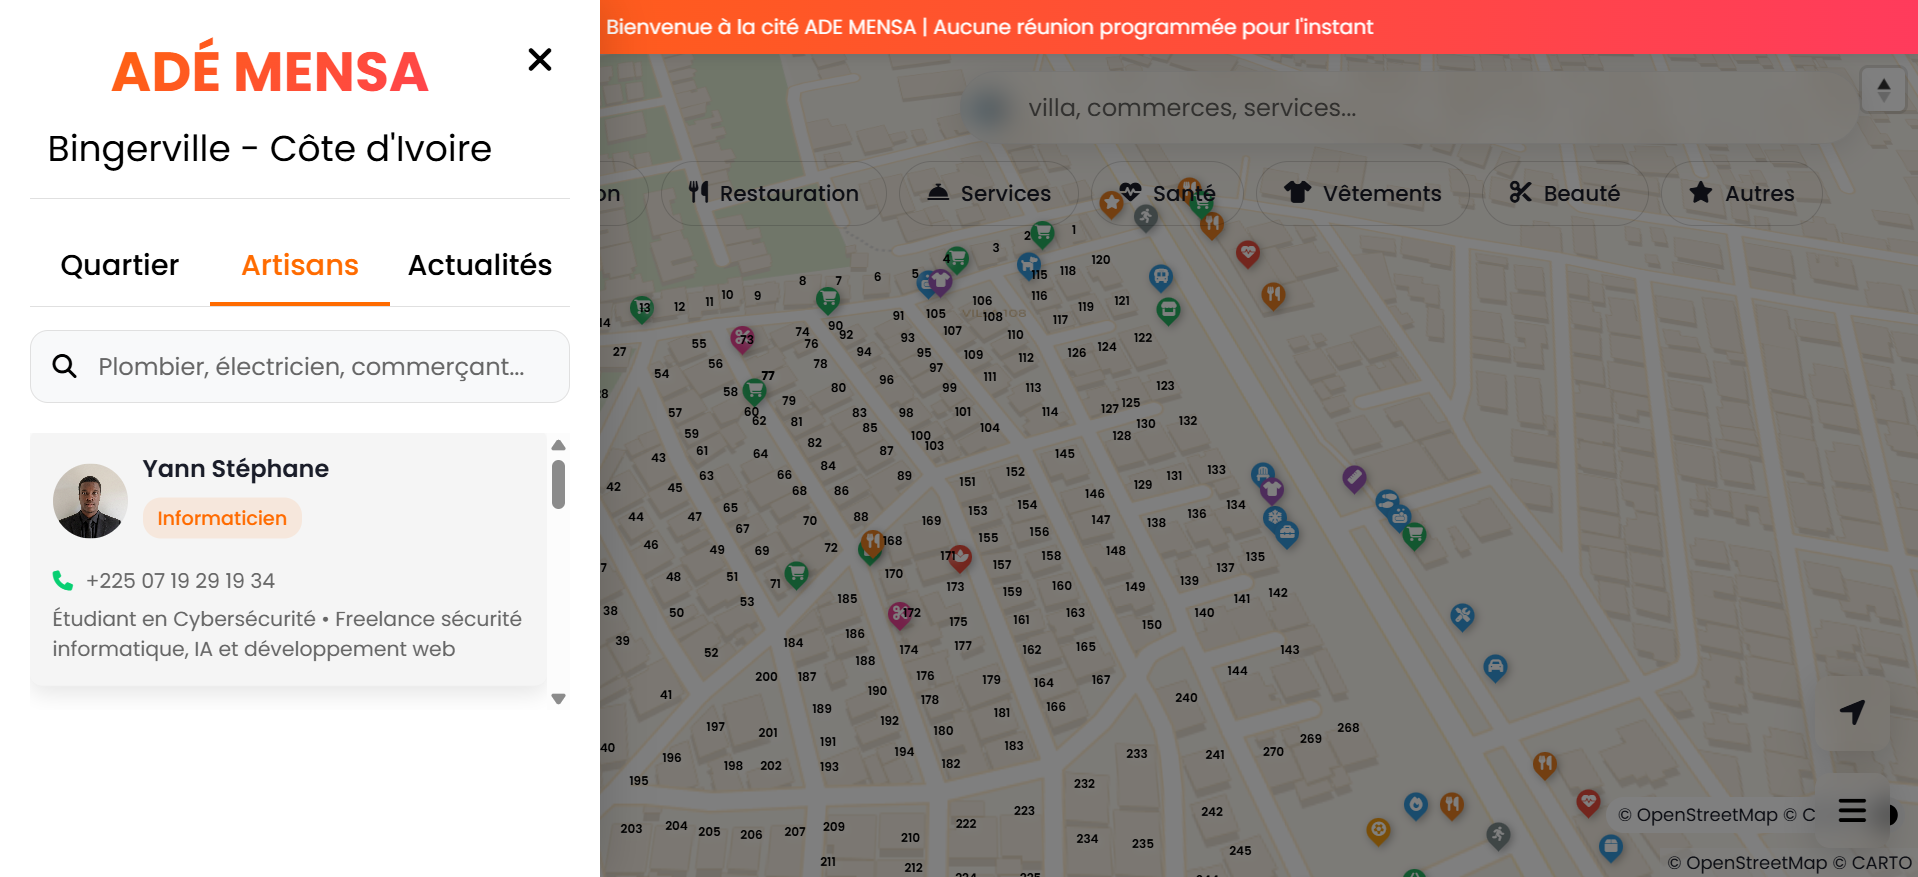Click the blue footprint map marker
1918x877 pixels.
tap(1387, 502)
